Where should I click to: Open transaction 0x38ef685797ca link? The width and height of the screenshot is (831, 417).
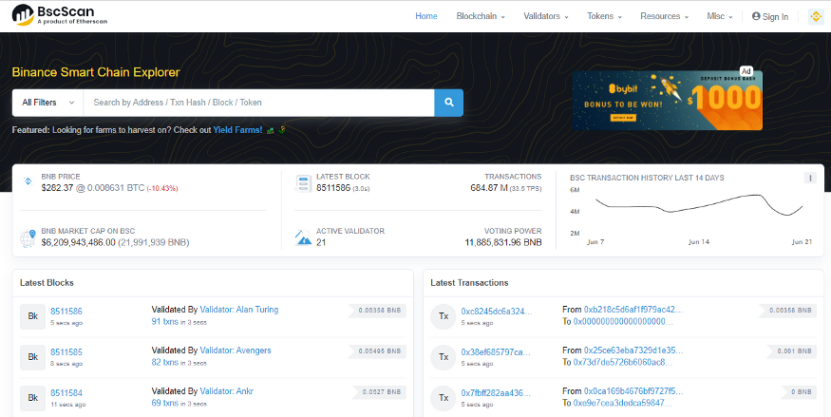pos(496,352)
